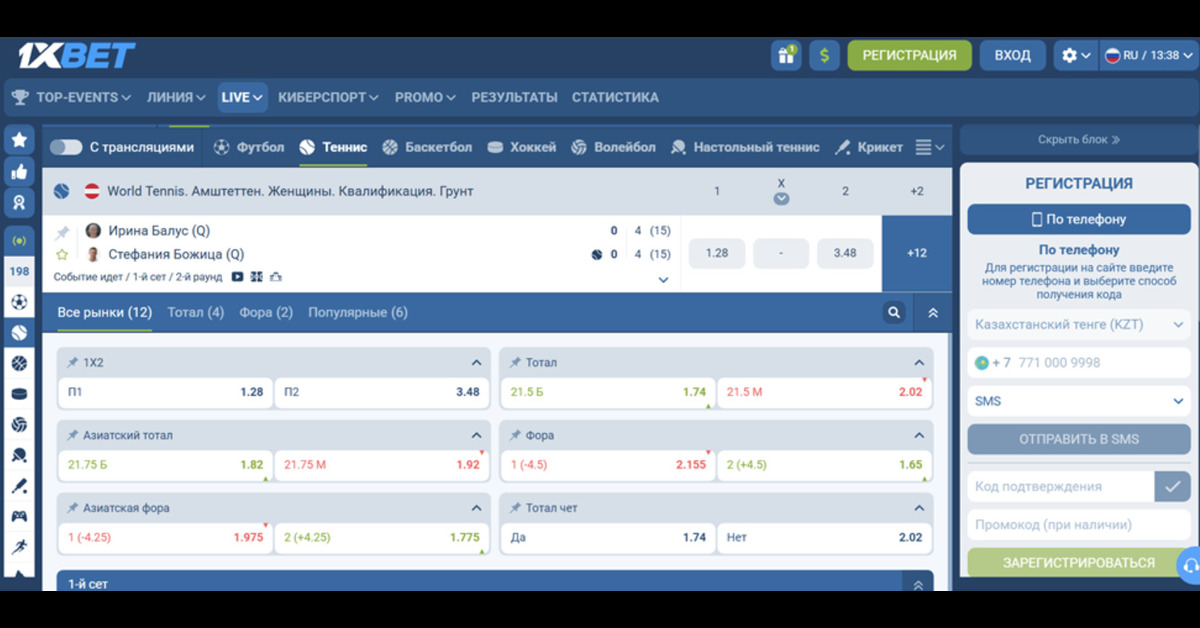Image resolution: width=1200 pixels, height=628 pixels.
Task: Collapse the Тотал market section
Action: pyautogui.click(x=919, y=363)
